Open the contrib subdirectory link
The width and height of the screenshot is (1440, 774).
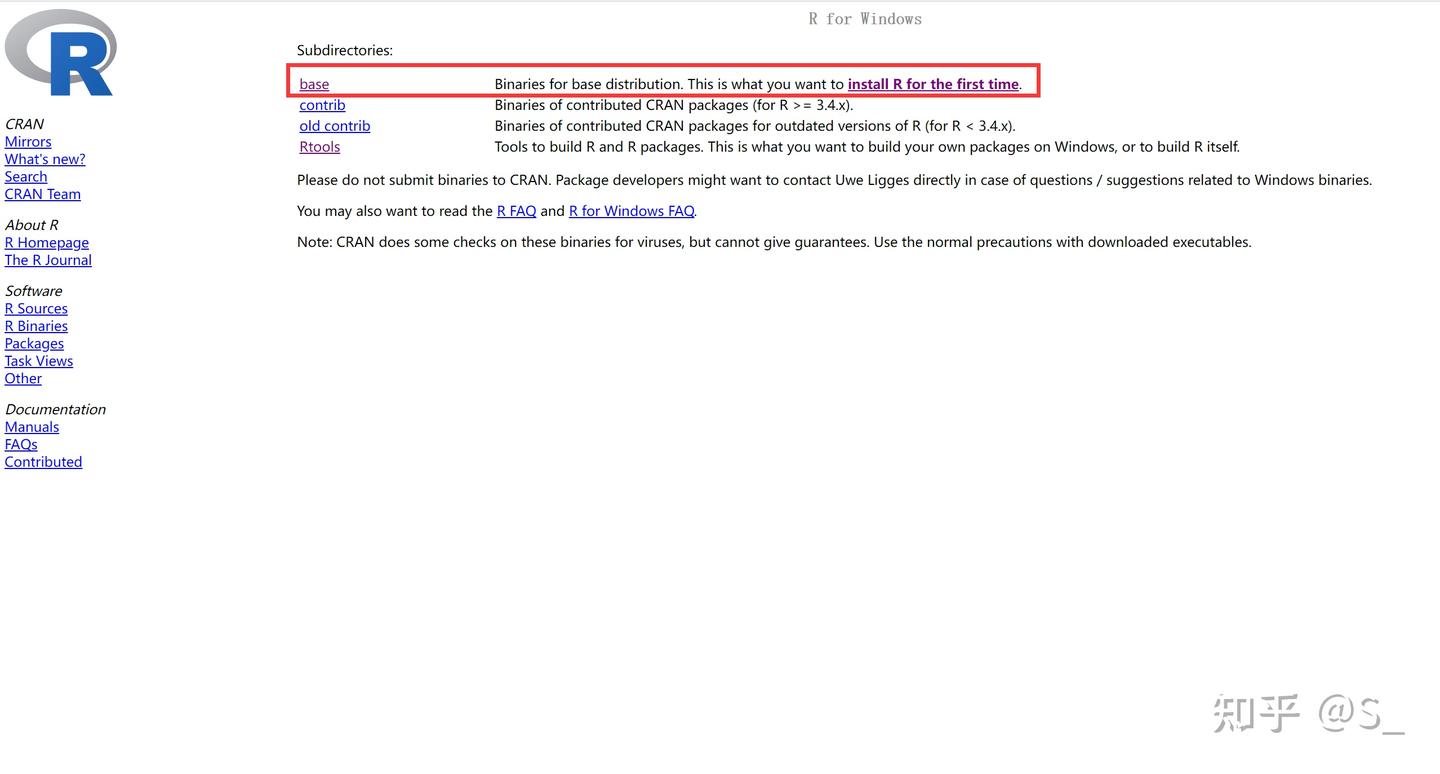tap(322, 105)
